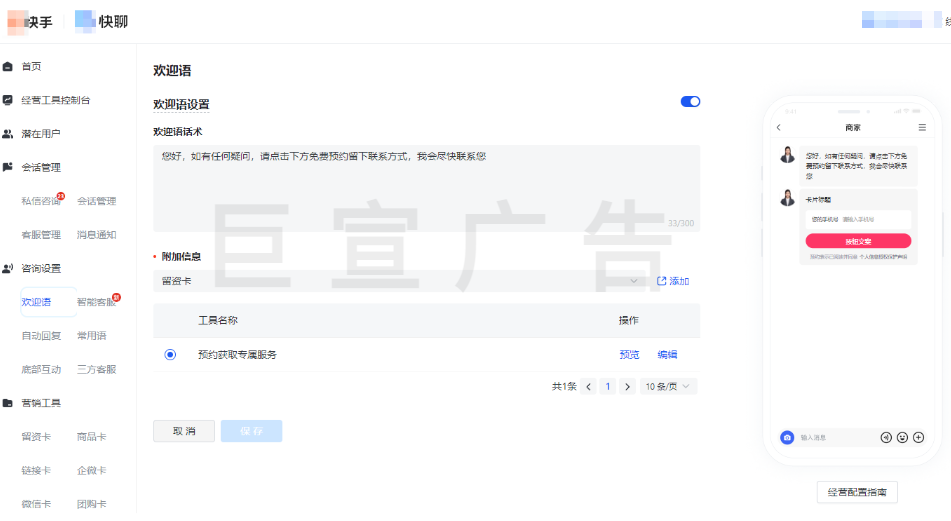The image size is (951, 521).
Task: Click the 预约获取专属服务 tool name
Action: pos(237,355)
